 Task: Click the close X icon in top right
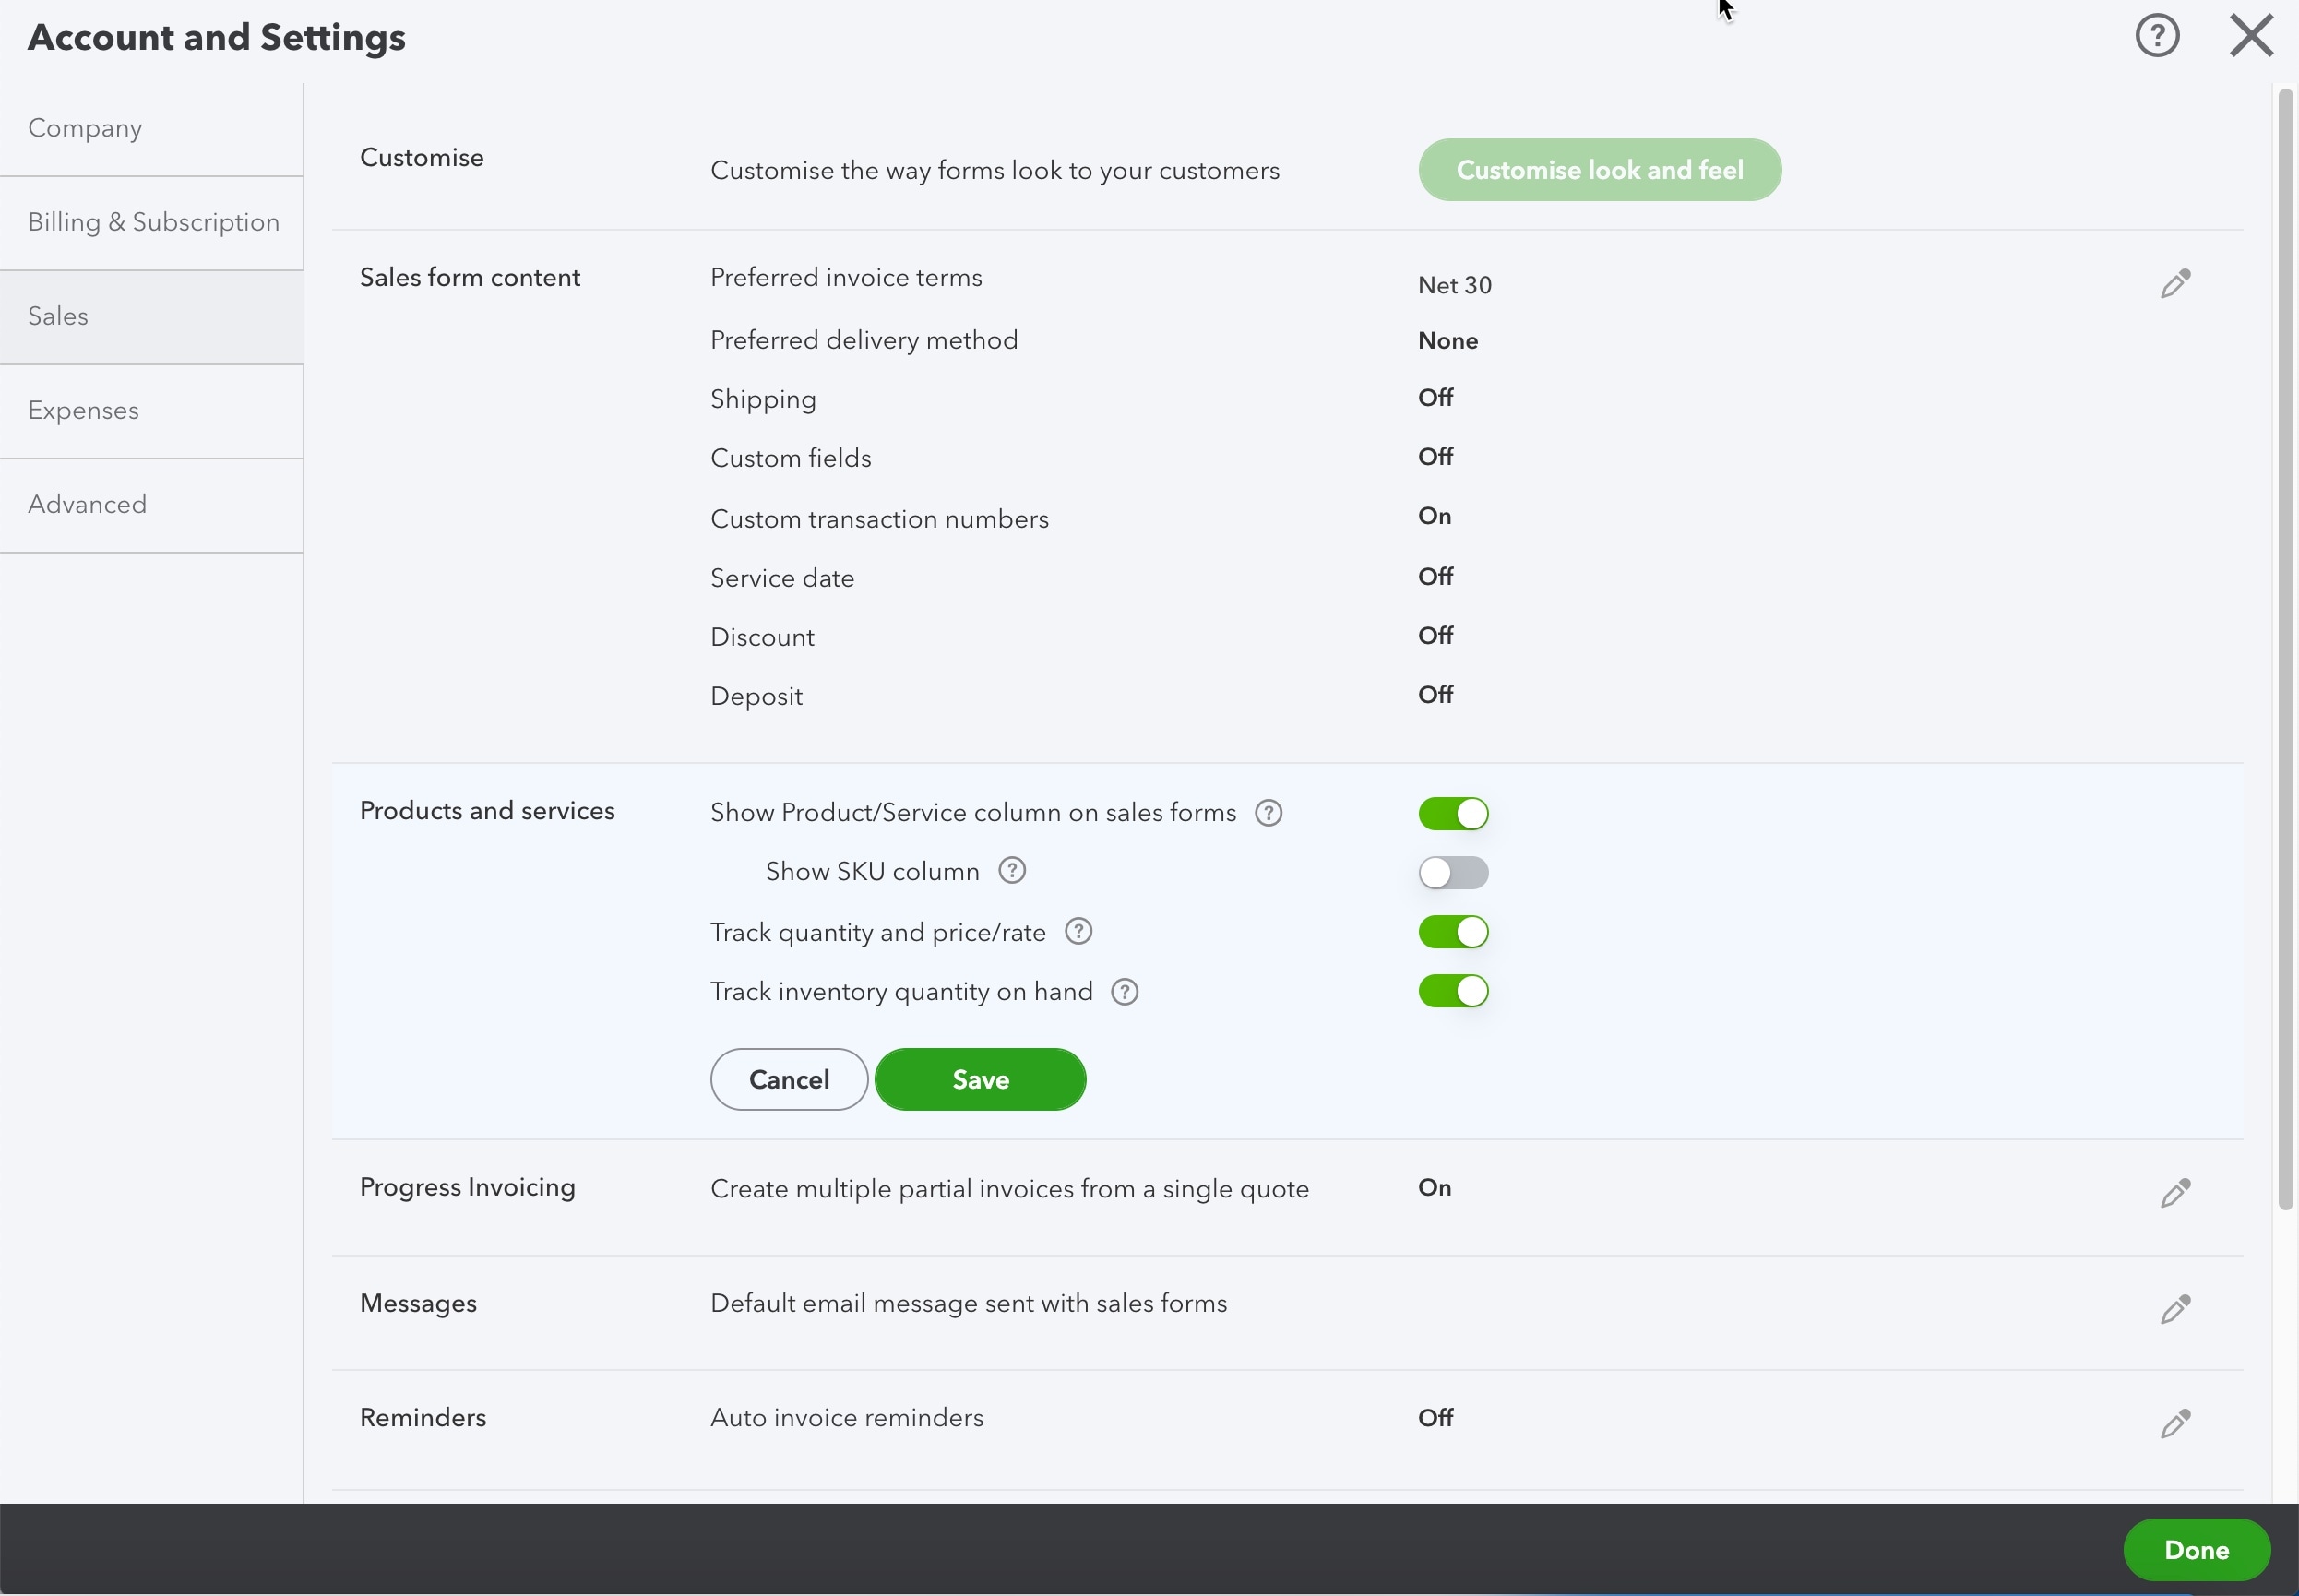pos(2250,35)
